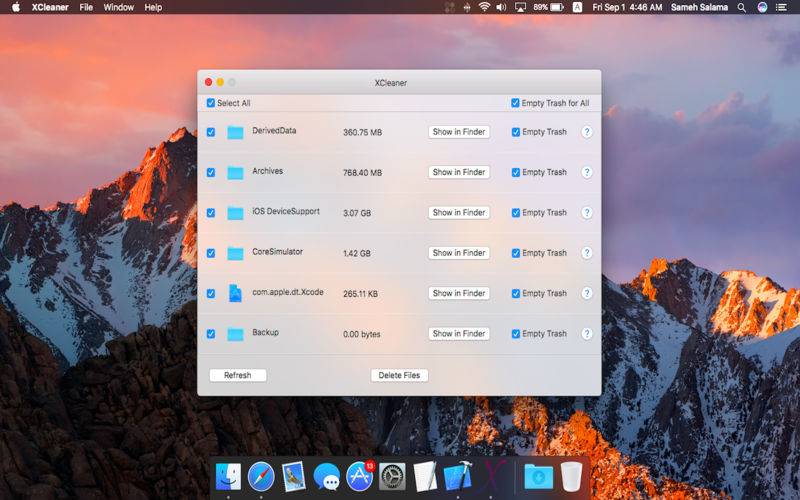Click the Archives folder icon
800x500 pixels.
[235, 172]
